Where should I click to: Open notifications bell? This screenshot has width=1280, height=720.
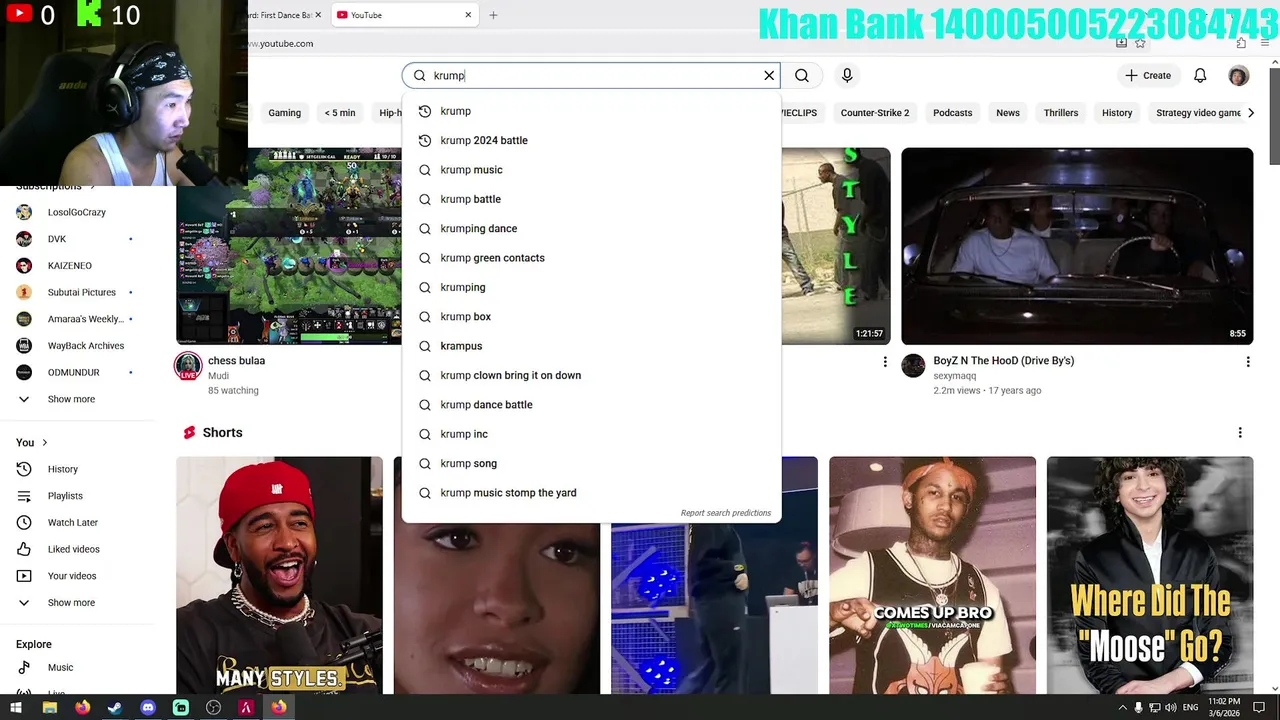[x=1200, y=75]
